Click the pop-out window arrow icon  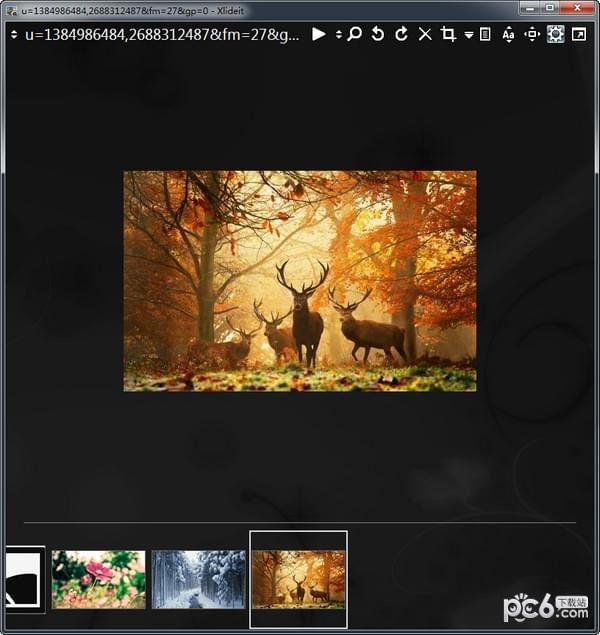pos(579,34)
